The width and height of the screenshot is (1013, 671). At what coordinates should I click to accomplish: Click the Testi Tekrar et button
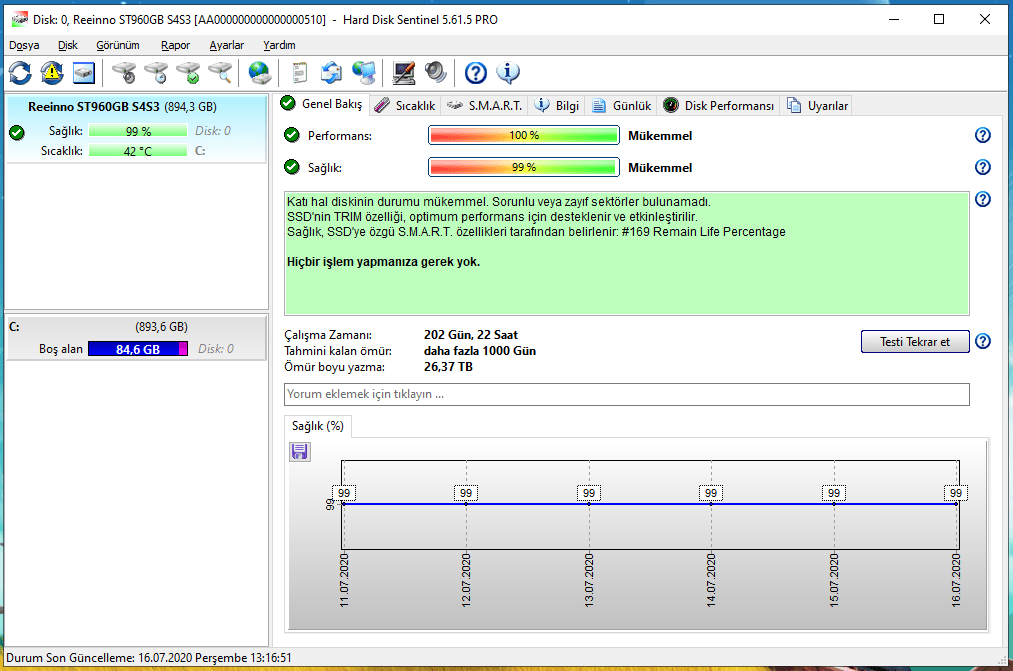(915, 342)
